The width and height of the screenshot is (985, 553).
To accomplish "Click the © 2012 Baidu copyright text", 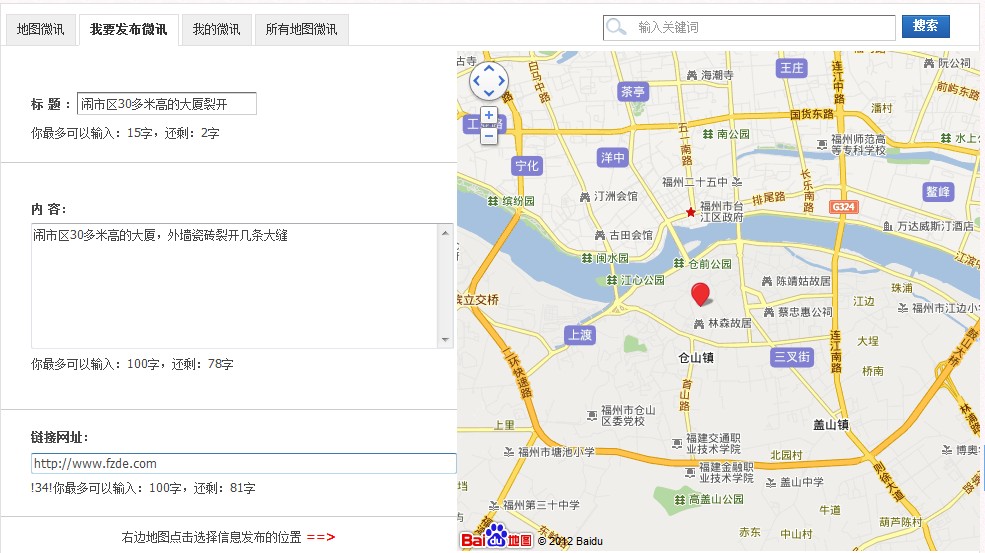I will pos(570,541).
